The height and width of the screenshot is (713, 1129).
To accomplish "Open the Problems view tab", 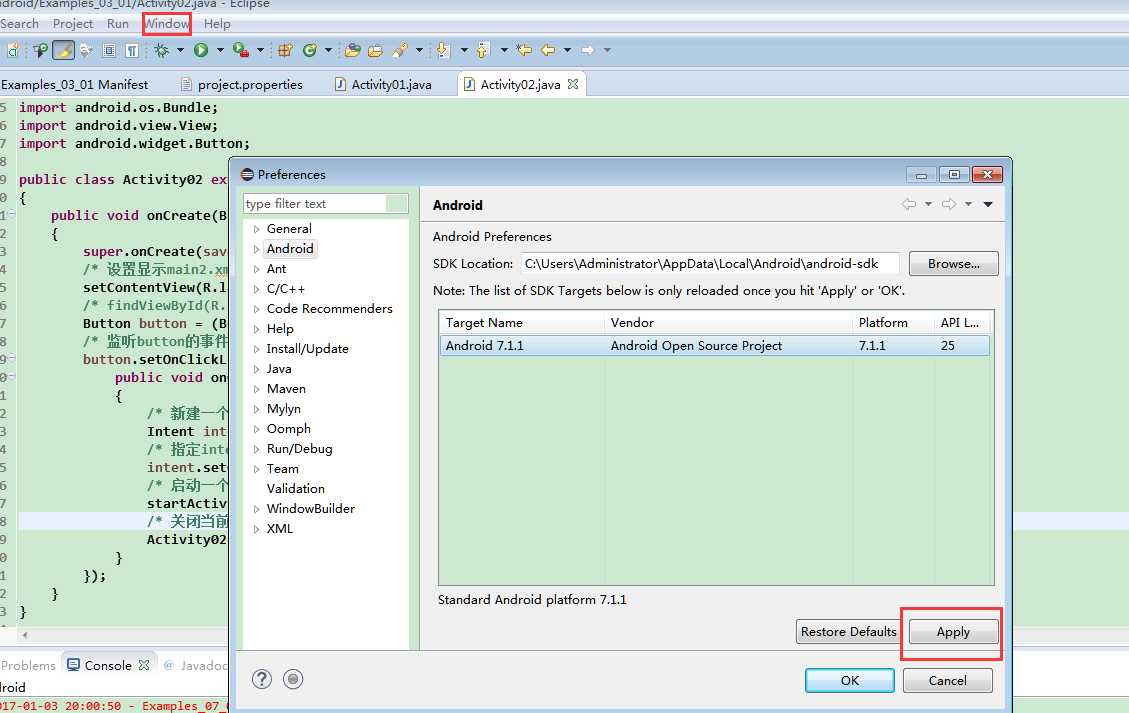I will coord(28,665).
